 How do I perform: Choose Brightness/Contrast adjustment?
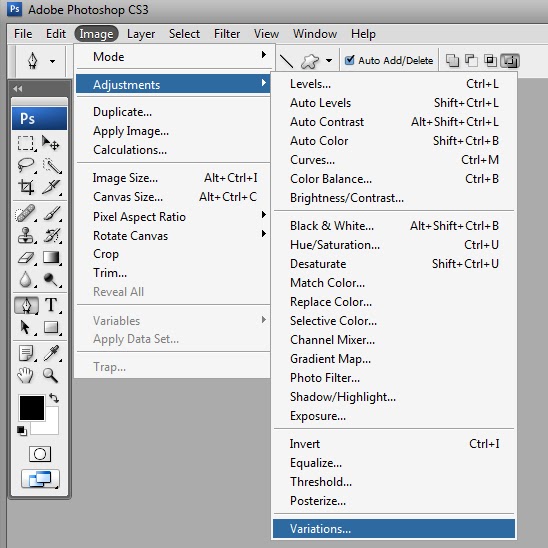click(x=394, y=198)
